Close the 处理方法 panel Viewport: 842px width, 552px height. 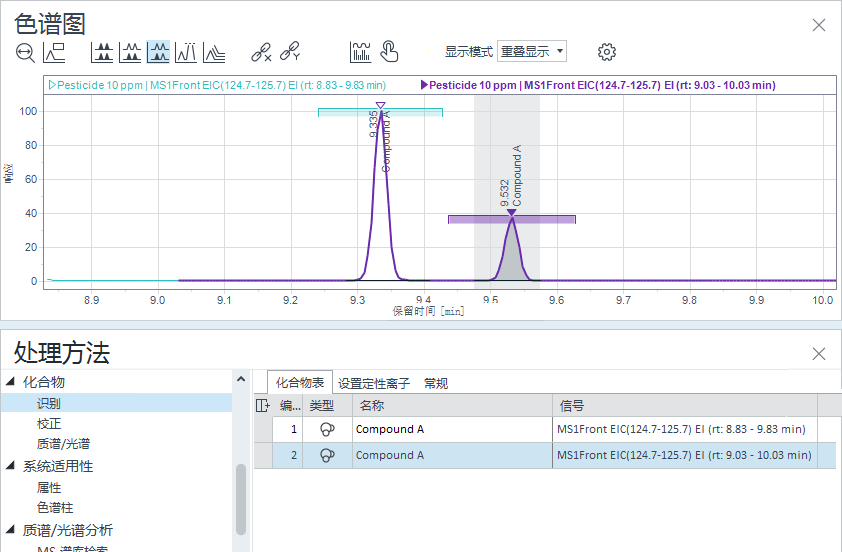pyautogui.click(x=818, y=354)
